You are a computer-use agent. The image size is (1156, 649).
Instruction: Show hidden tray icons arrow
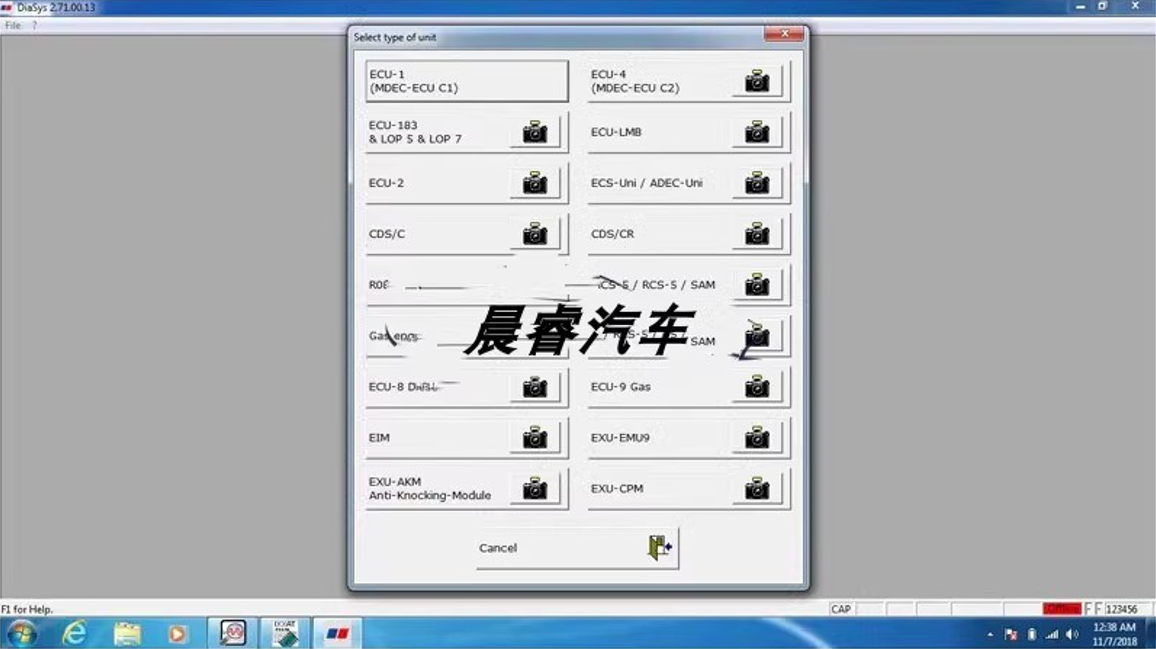[x=990, y=634]
